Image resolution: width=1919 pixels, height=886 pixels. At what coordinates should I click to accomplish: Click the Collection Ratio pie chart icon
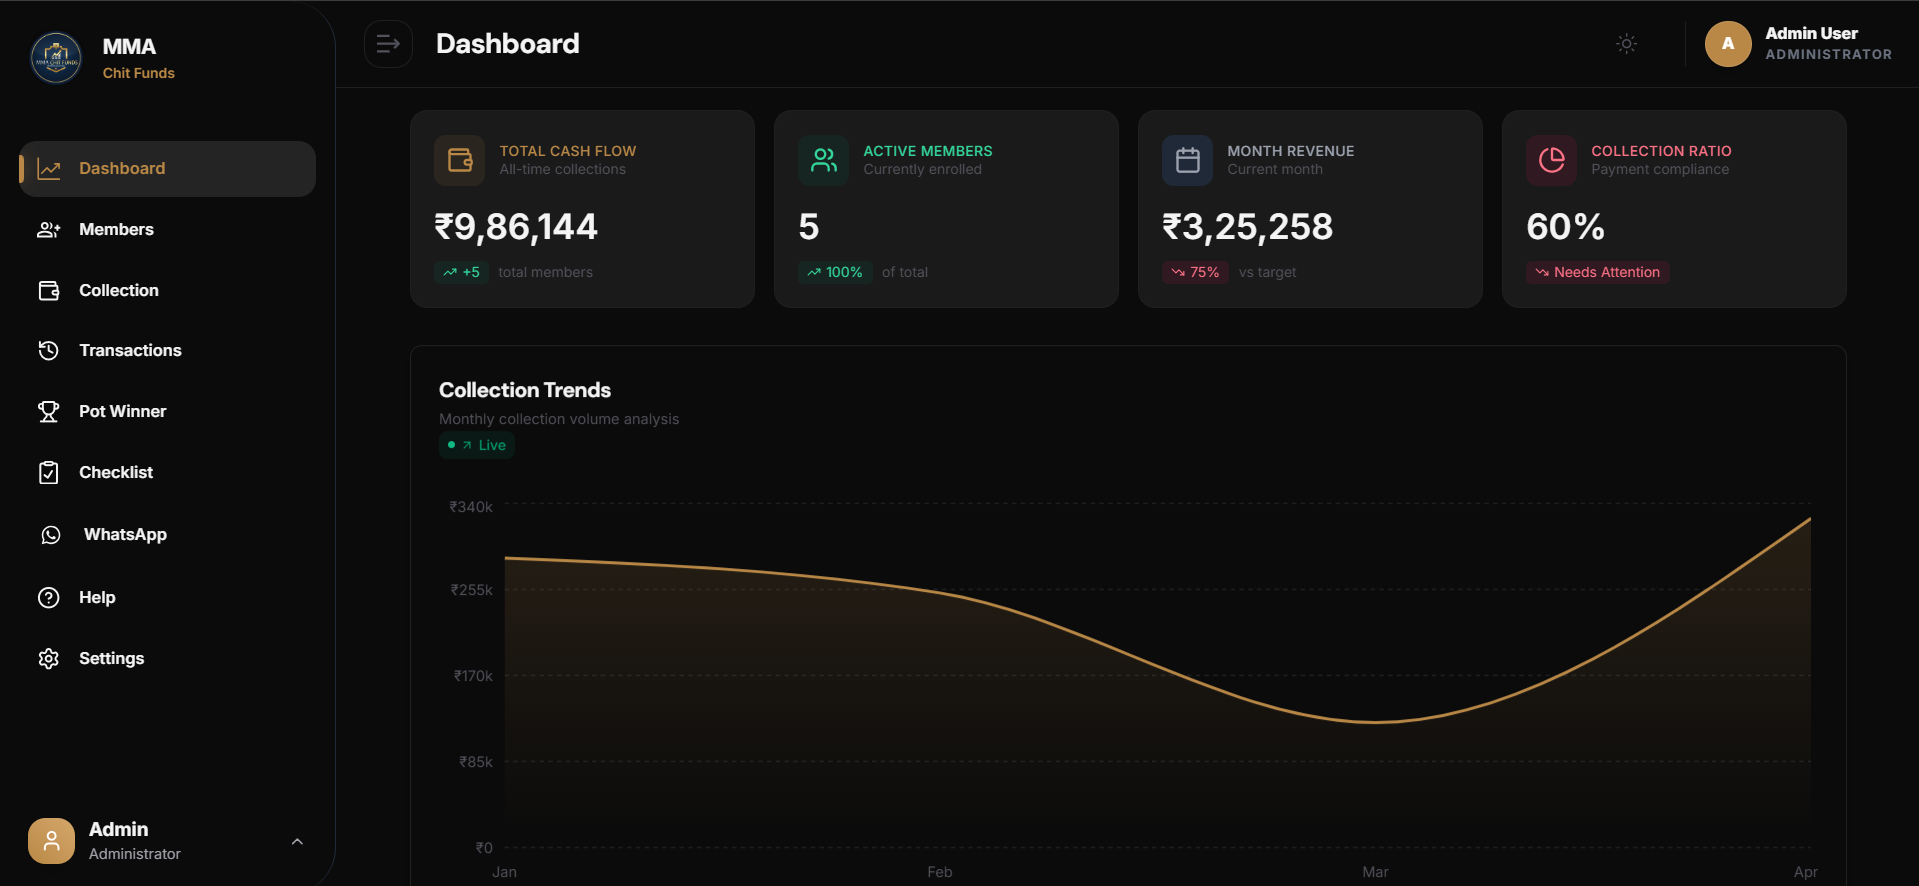click(1552, 160)
